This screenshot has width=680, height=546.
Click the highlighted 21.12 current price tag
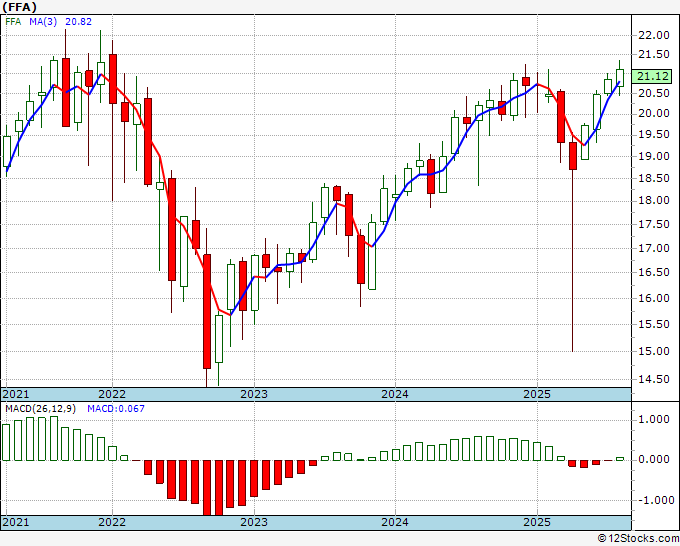click(652, 76)
